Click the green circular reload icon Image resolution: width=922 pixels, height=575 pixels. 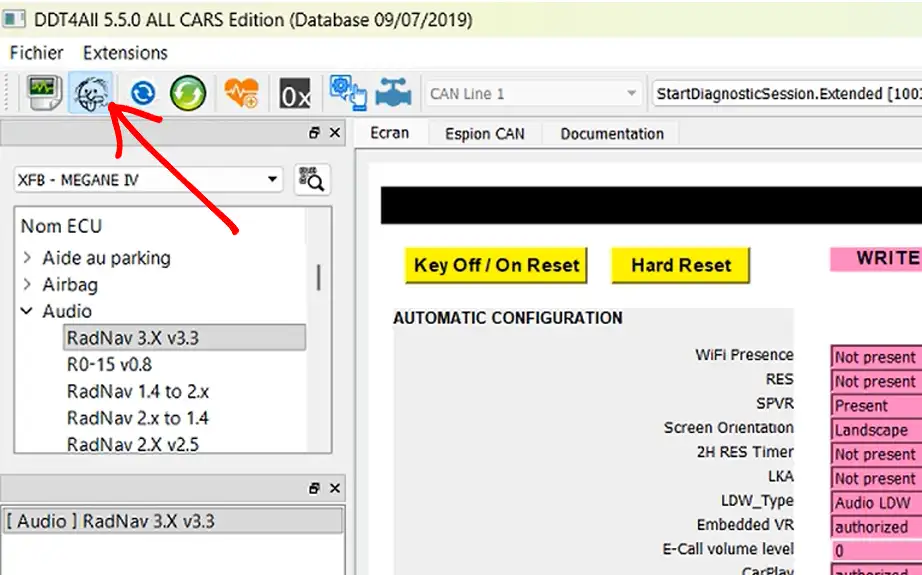(188, 93)
